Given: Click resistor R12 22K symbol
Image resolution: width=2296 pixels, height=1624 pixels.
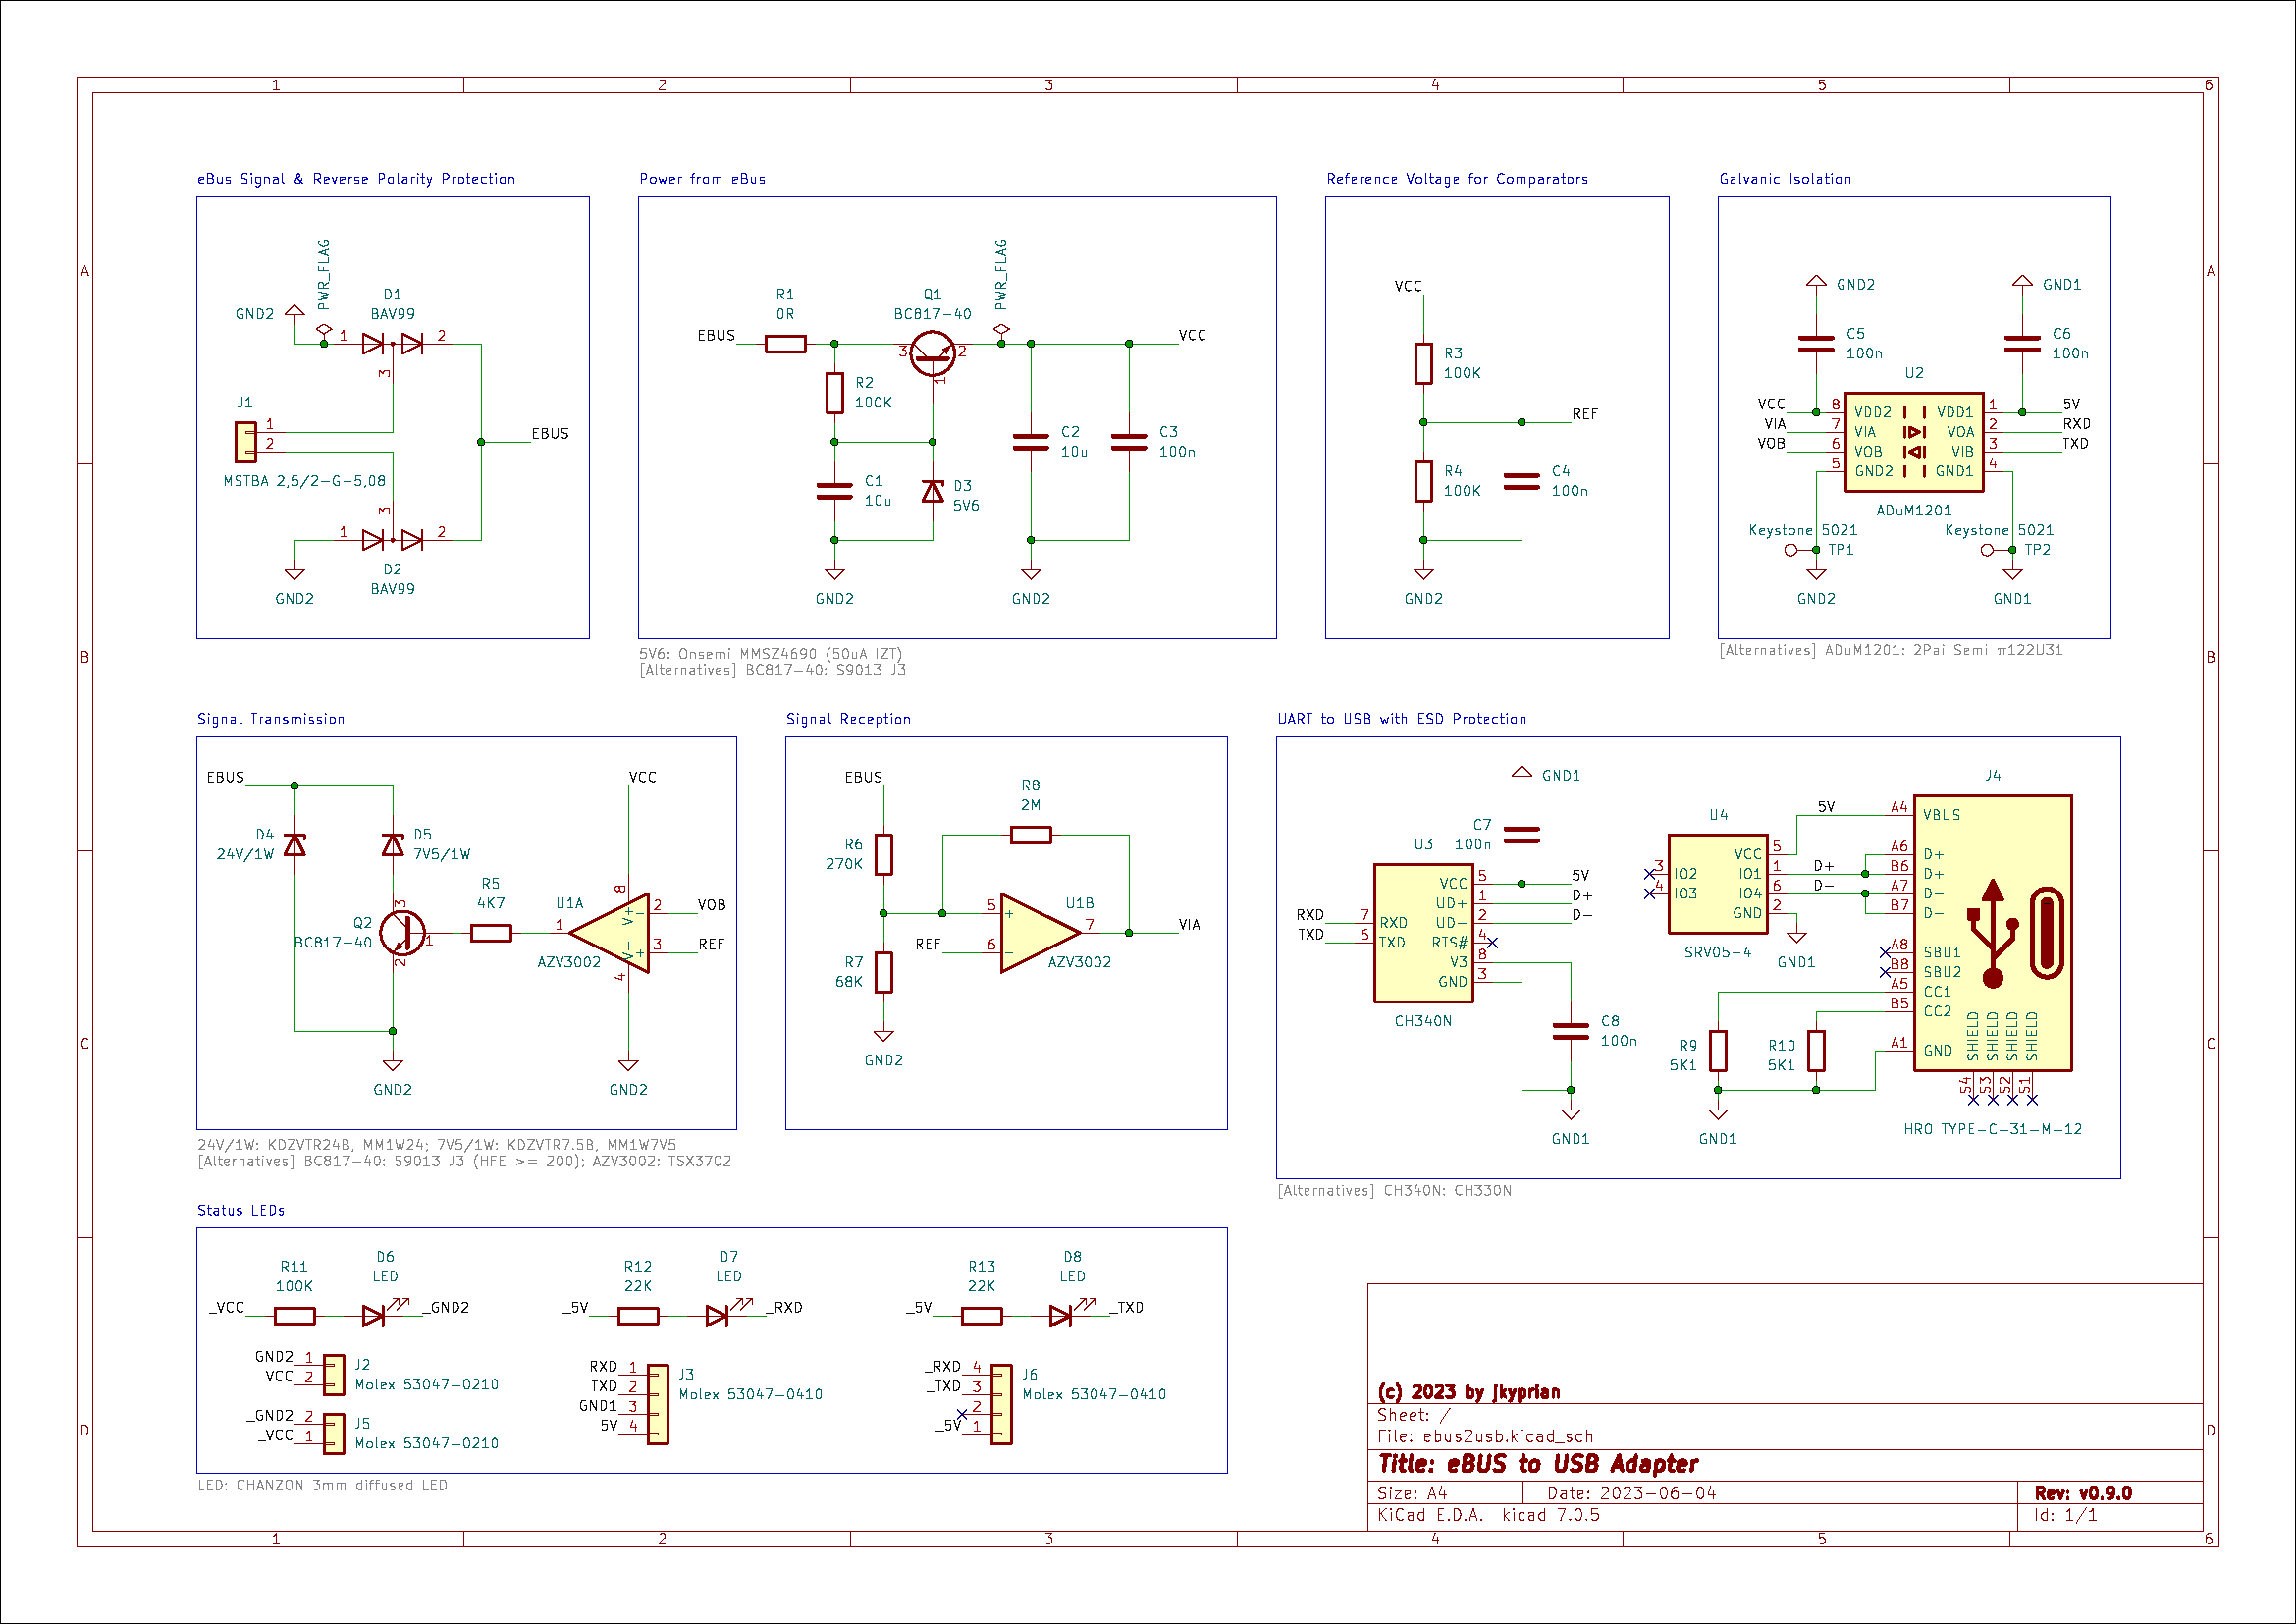Looking at the screenshot, I should [x=638, y=1316].
